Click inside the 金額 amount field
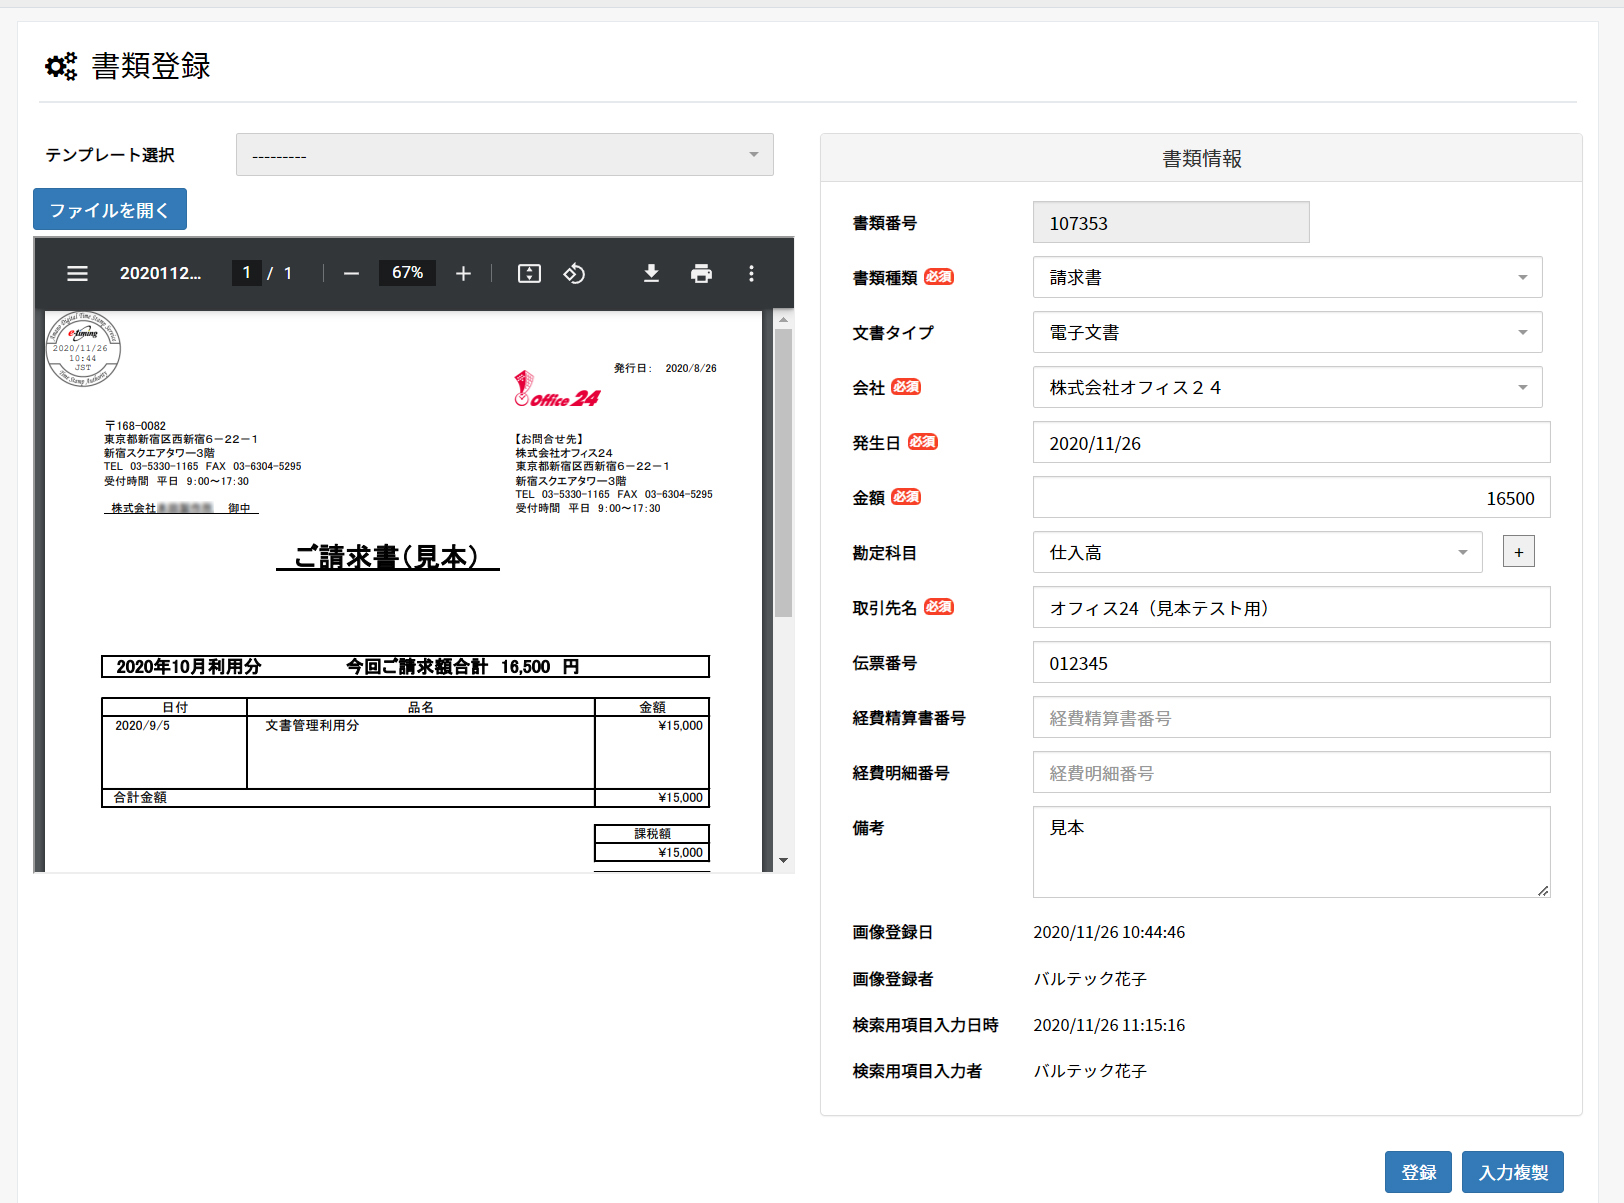Image resolution: width=1624 pixels, height=1203 pixels. tap(1290, 497)
